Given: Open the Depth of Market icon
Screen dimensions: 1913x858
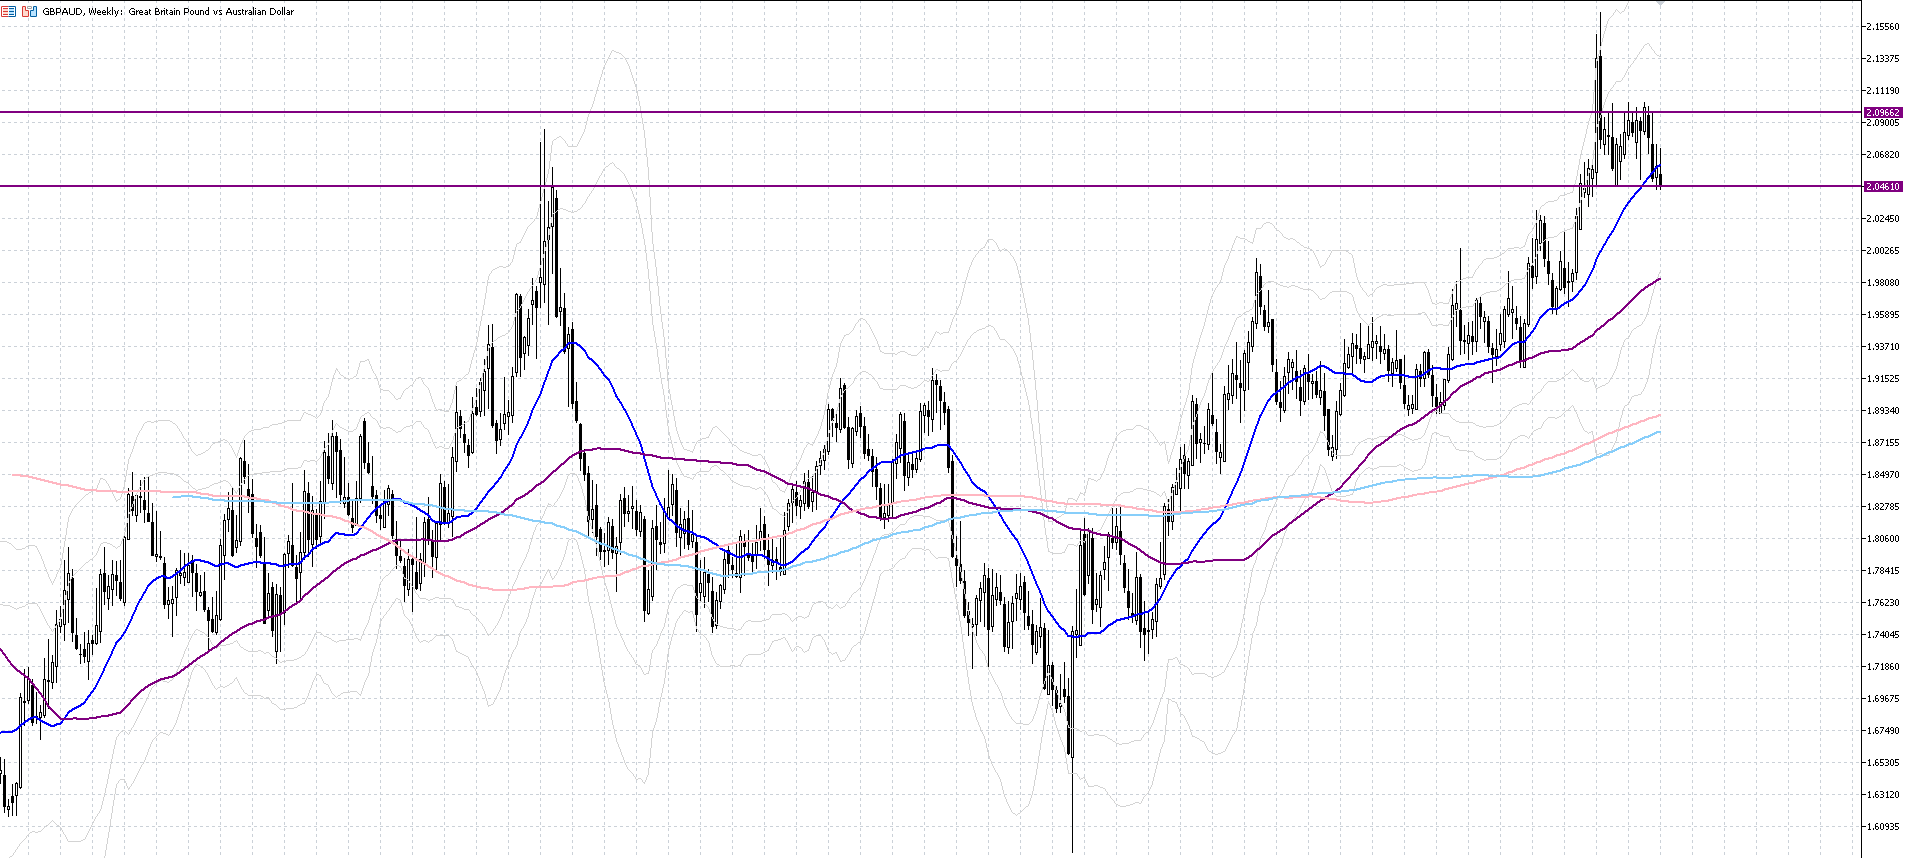Looking at the screenshot, I should pos(9,12).
